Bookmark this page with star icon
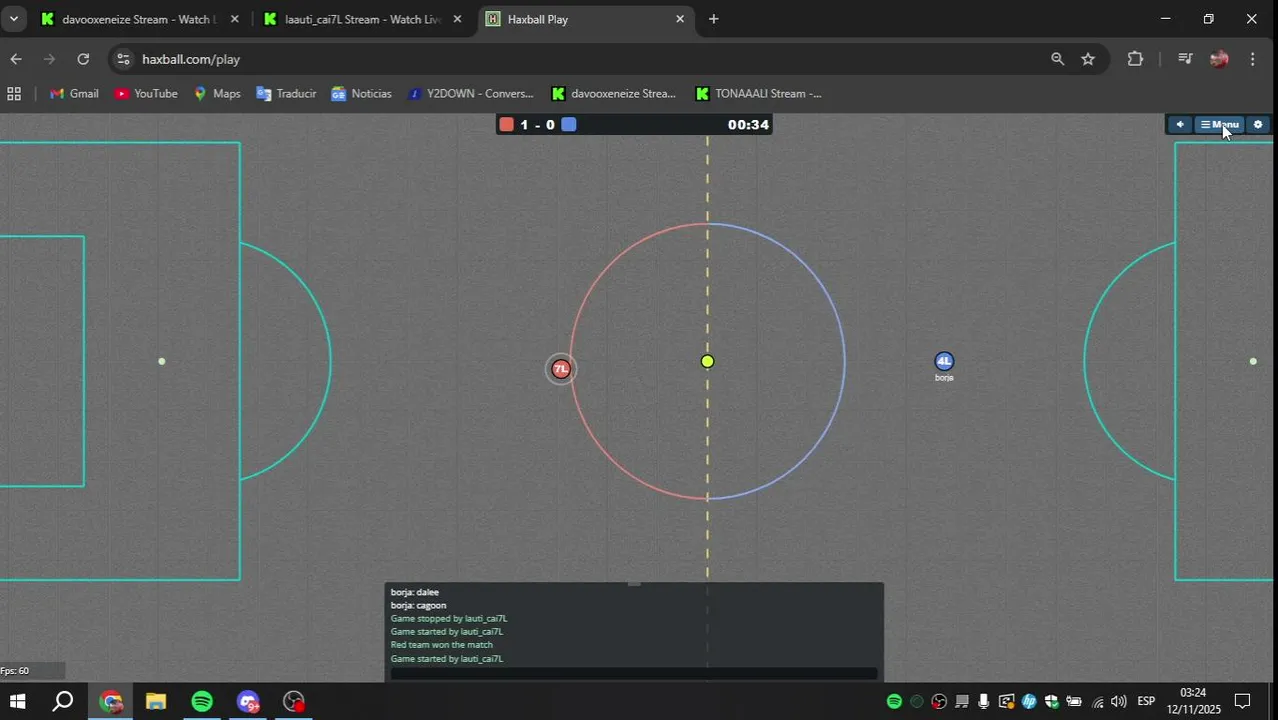Viewport: 1278px width, 720px height. (1088, 59)
